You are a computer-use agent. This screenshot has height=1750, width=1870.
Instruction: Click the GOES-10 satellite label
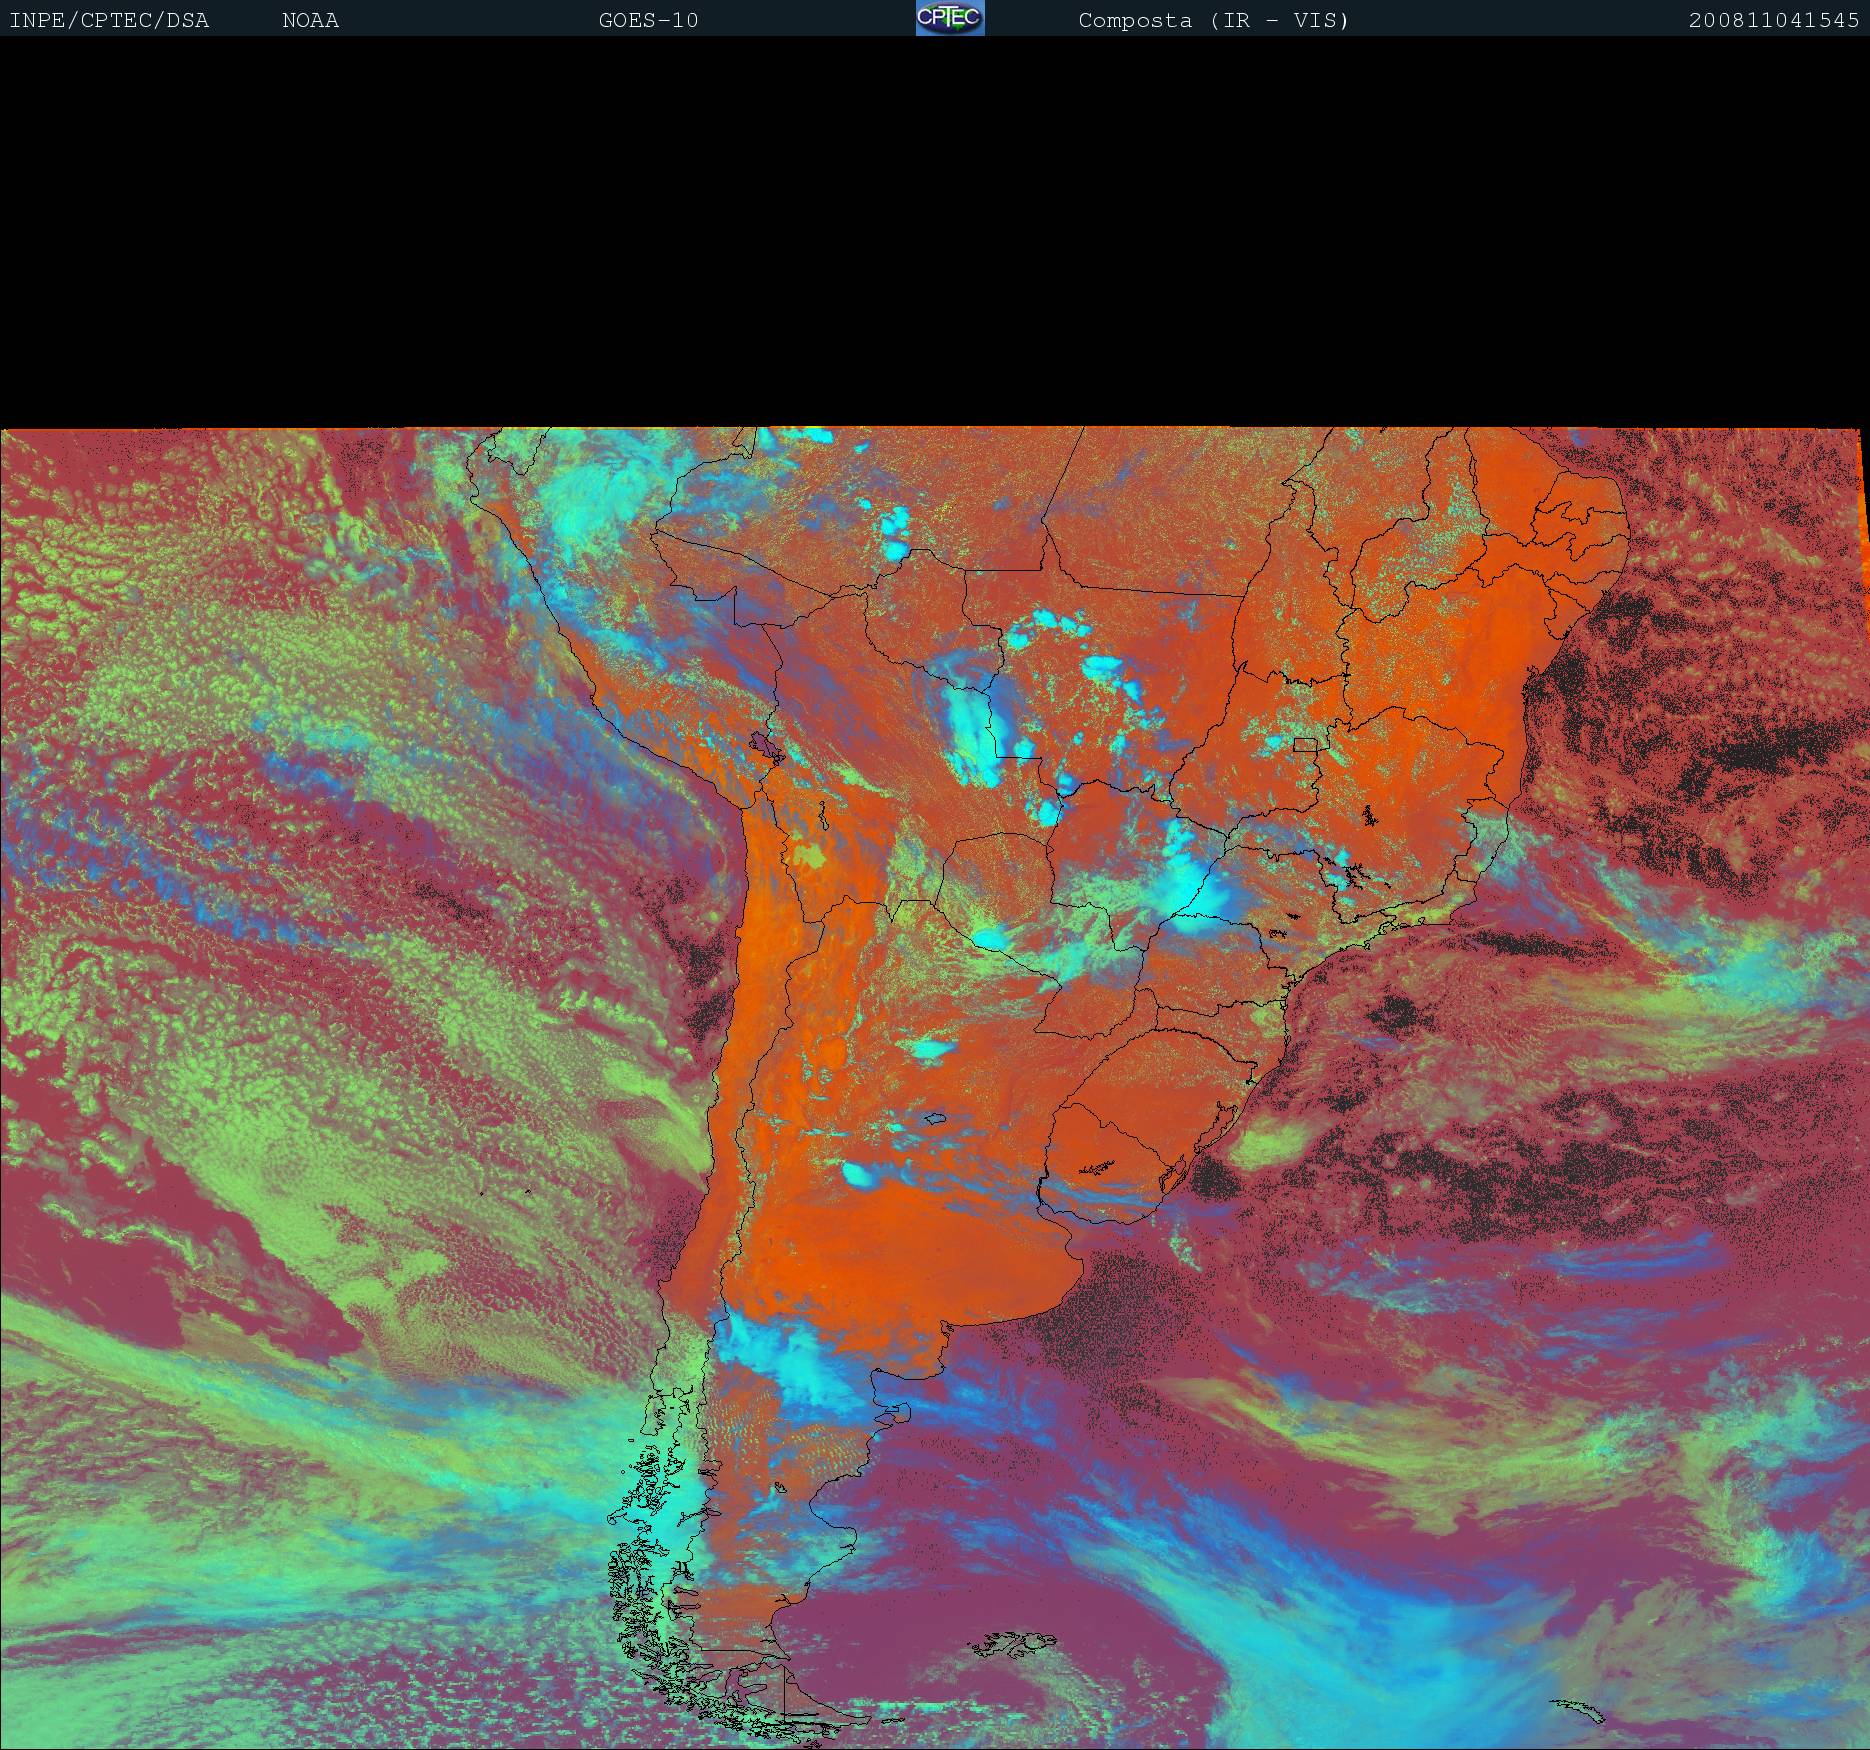(648, 20)
